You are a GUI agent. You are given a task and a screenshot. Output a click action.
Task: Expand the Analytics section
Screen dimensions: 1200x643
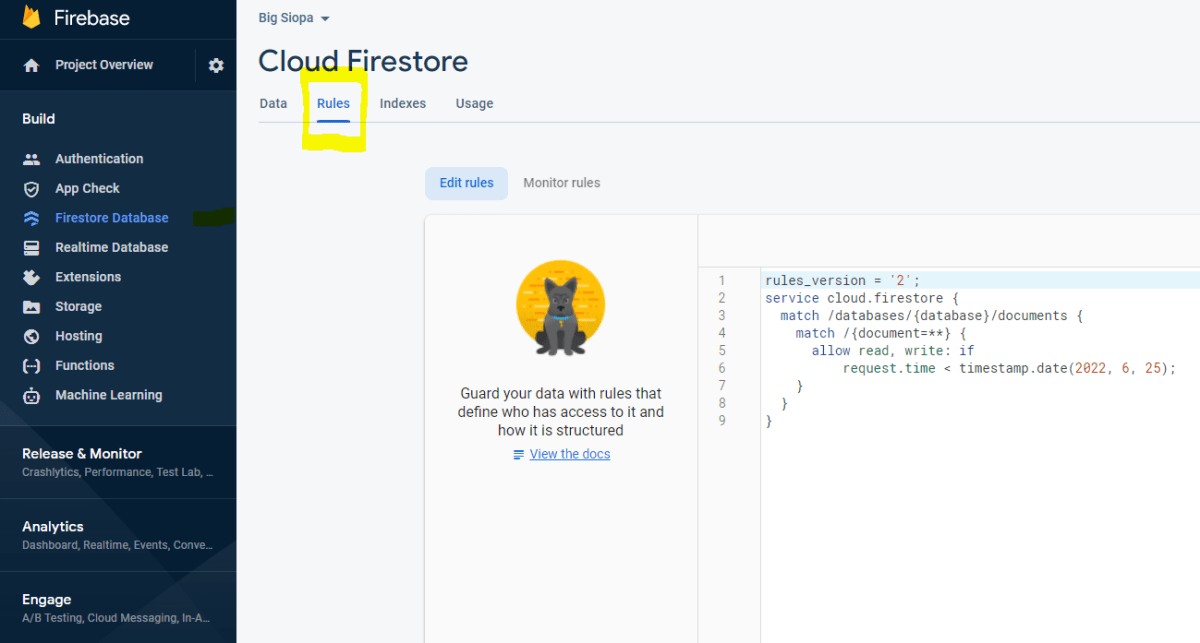coord(53,527)
